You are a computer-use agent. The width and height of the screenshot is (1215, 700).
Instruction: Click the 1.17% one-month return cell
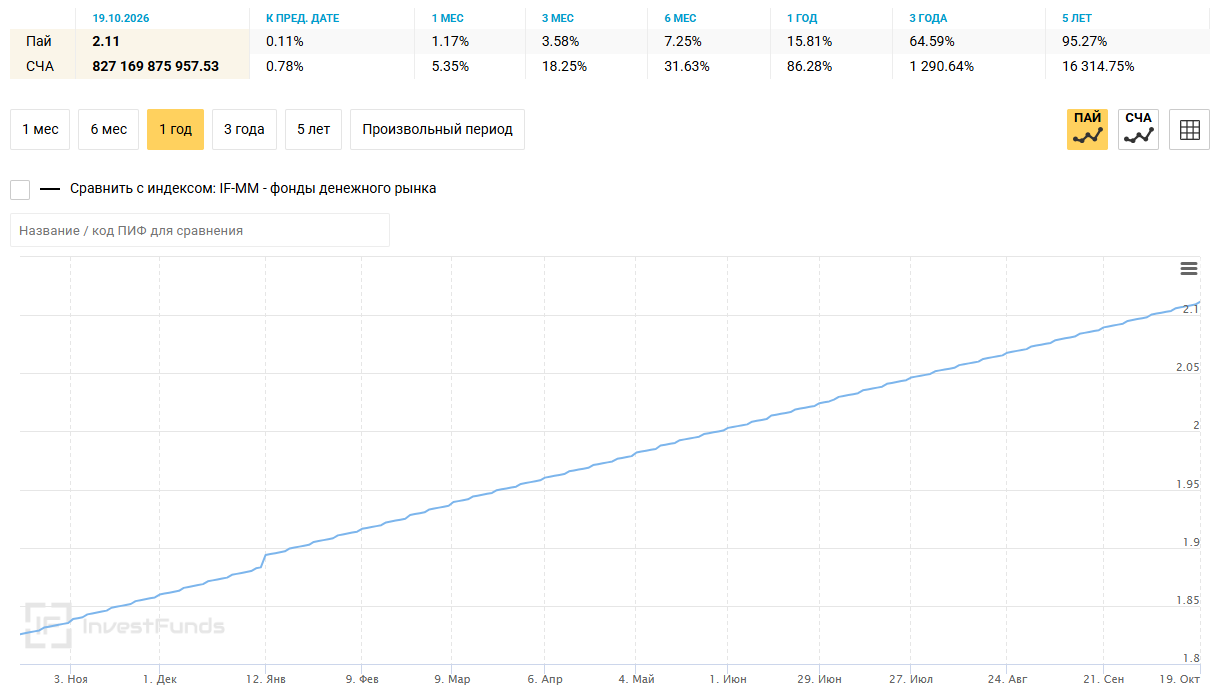[x=451, y=42]
